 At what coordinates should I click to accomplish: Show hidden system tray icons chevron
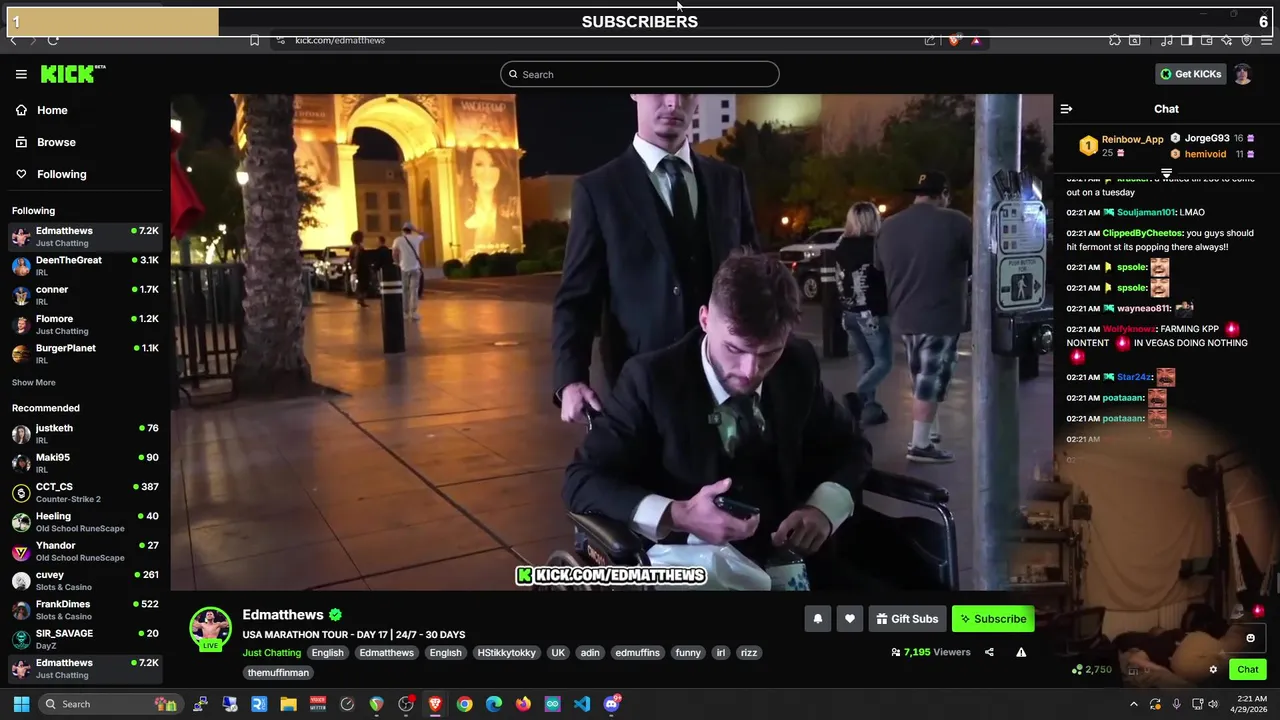pos(1133,704)
